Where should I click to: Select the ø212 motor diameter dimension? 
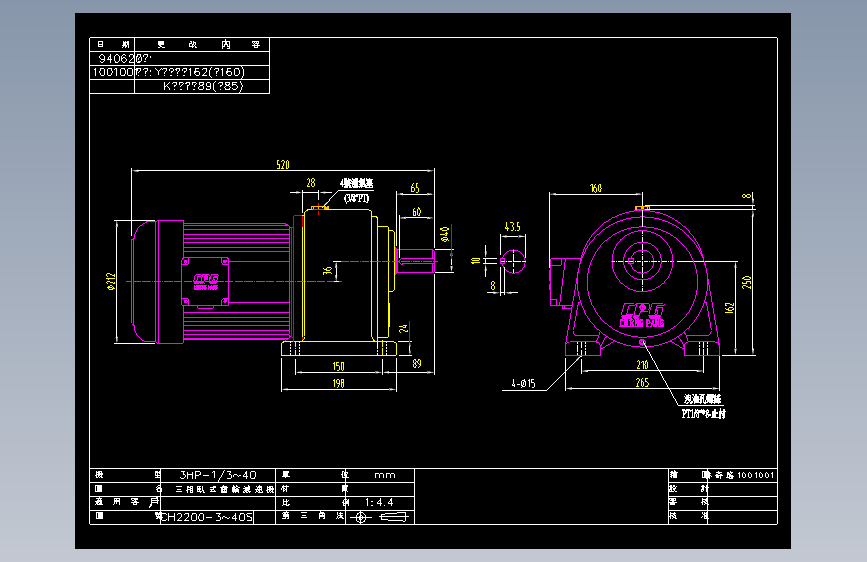pyautogui.click(x=111, y=281)
